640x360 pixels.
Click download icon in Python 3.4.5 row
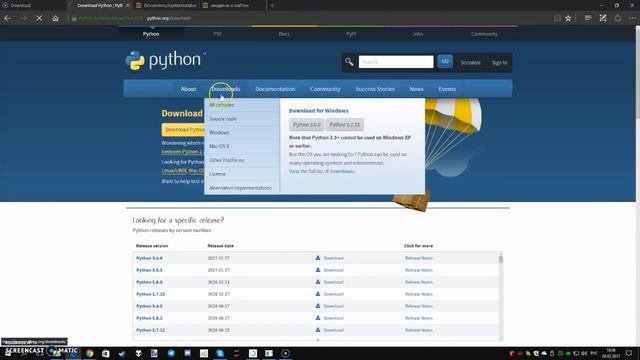tap(318, 306)
